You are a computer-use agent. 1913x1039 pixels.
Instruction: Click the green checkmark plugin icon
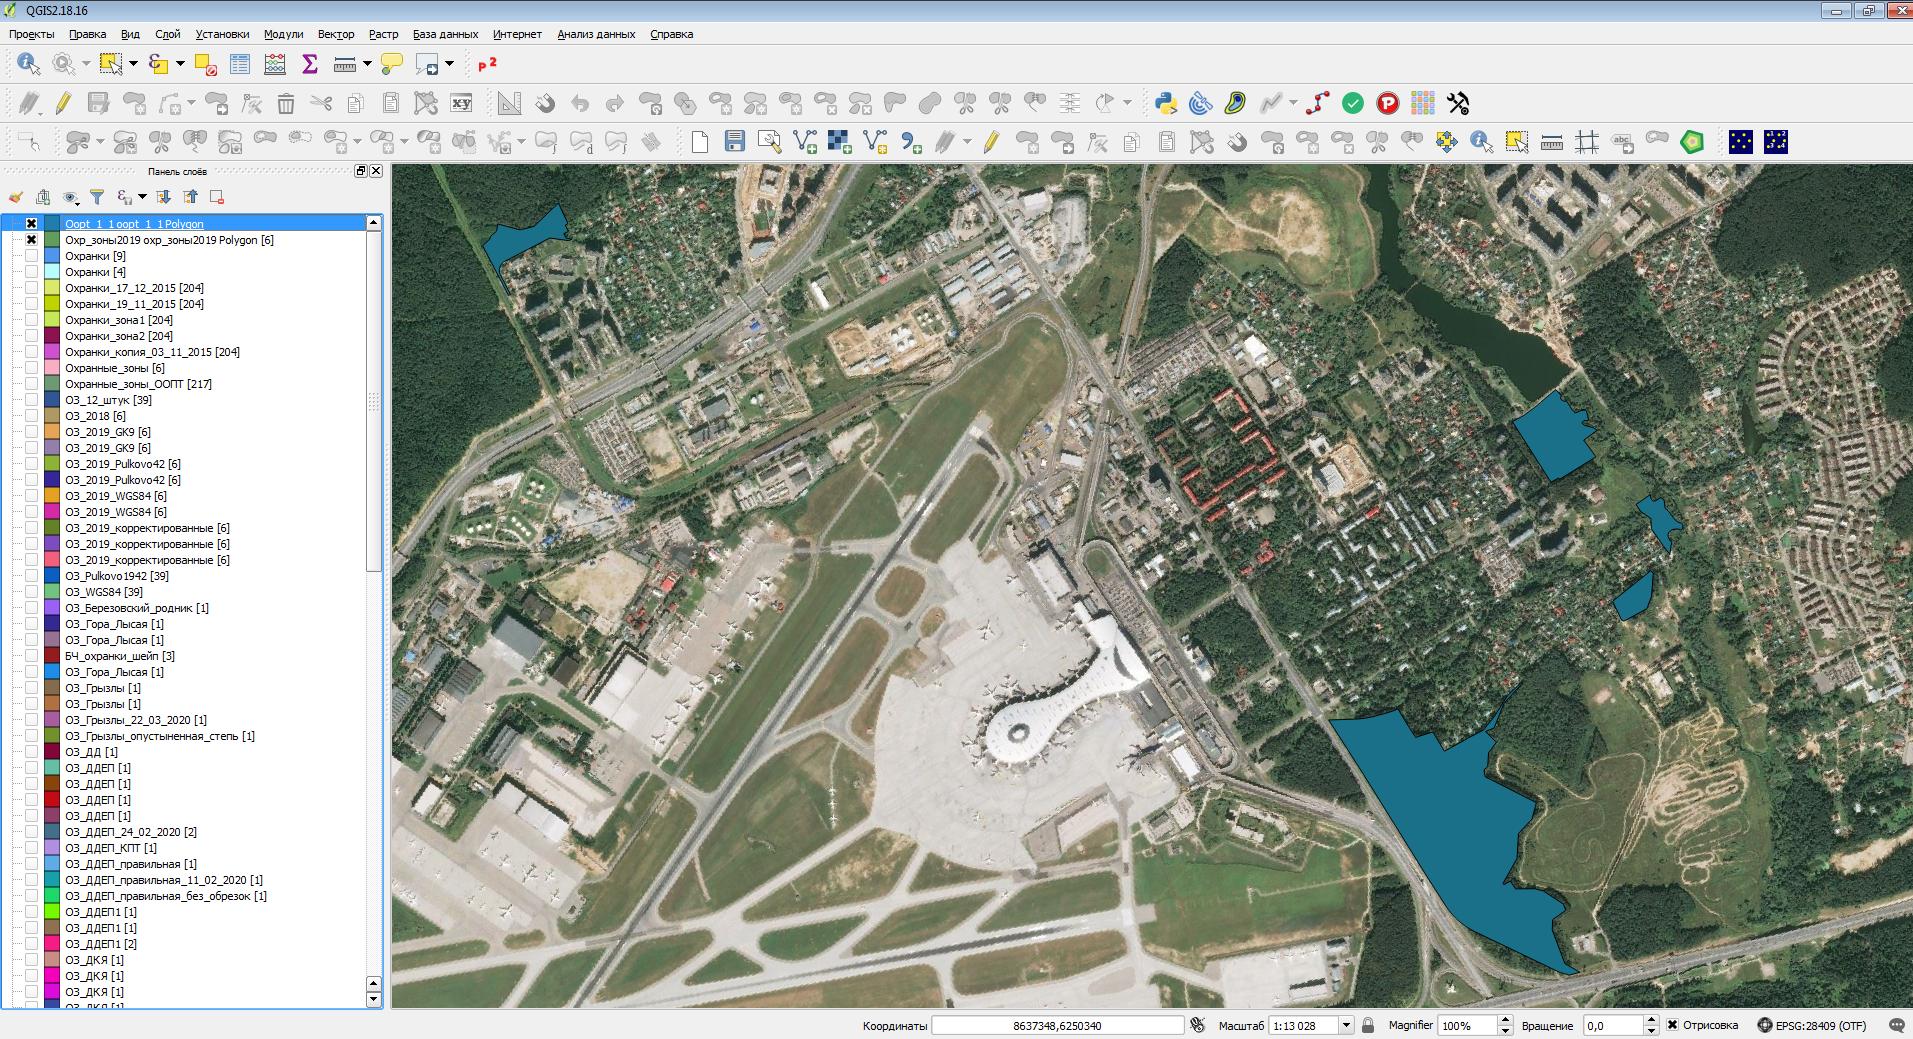pos(1353,103)
